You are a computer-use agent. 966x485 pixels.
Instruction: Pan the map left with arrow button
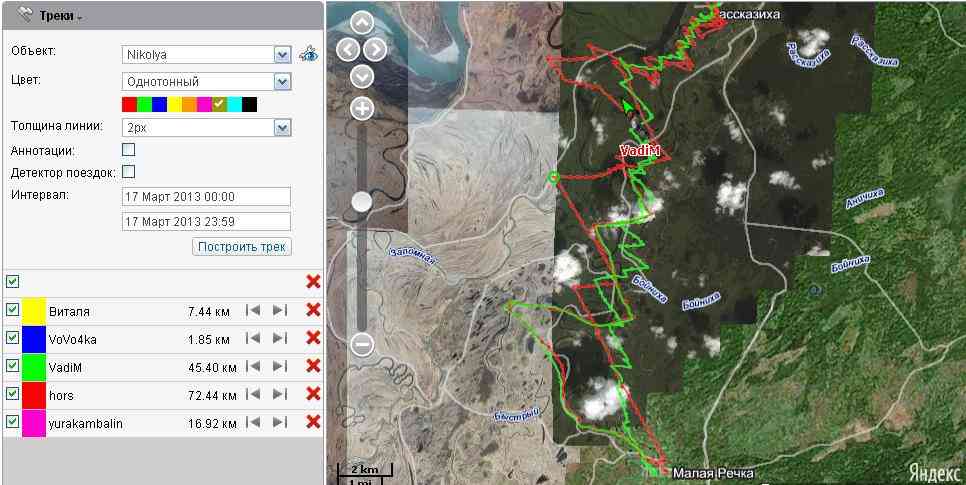click(x=347, y=49)
